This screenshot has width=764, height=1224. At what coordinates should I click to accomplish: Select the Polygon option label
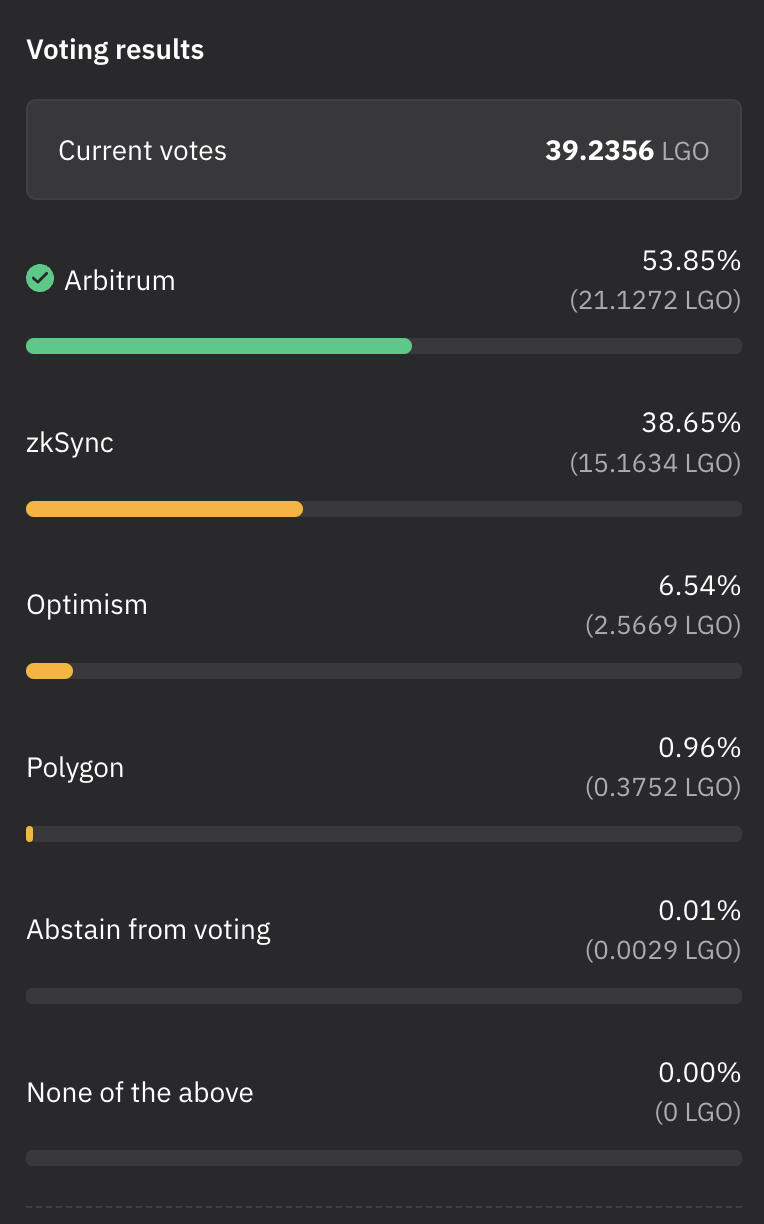75,768
